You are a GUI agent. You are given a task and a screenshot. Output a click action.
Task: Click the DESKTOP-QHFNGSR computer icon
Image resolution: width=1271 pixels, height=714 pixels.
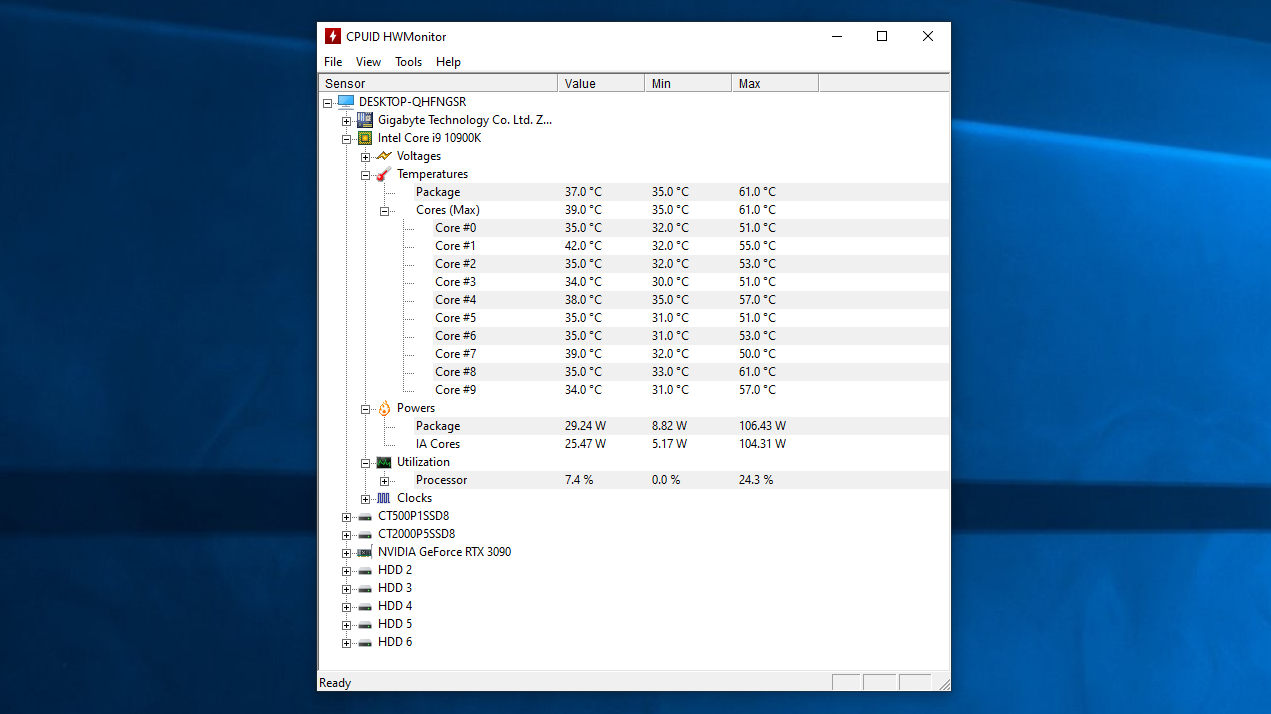[345, 101]
